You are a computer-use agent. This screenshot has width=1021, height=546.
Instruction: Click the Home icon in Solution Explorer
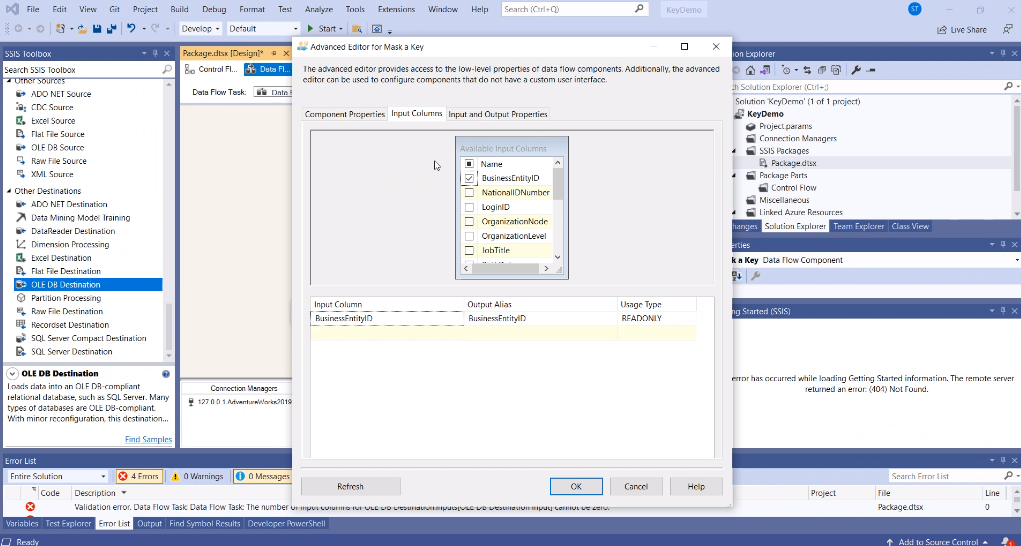click(x=750, y=70)
